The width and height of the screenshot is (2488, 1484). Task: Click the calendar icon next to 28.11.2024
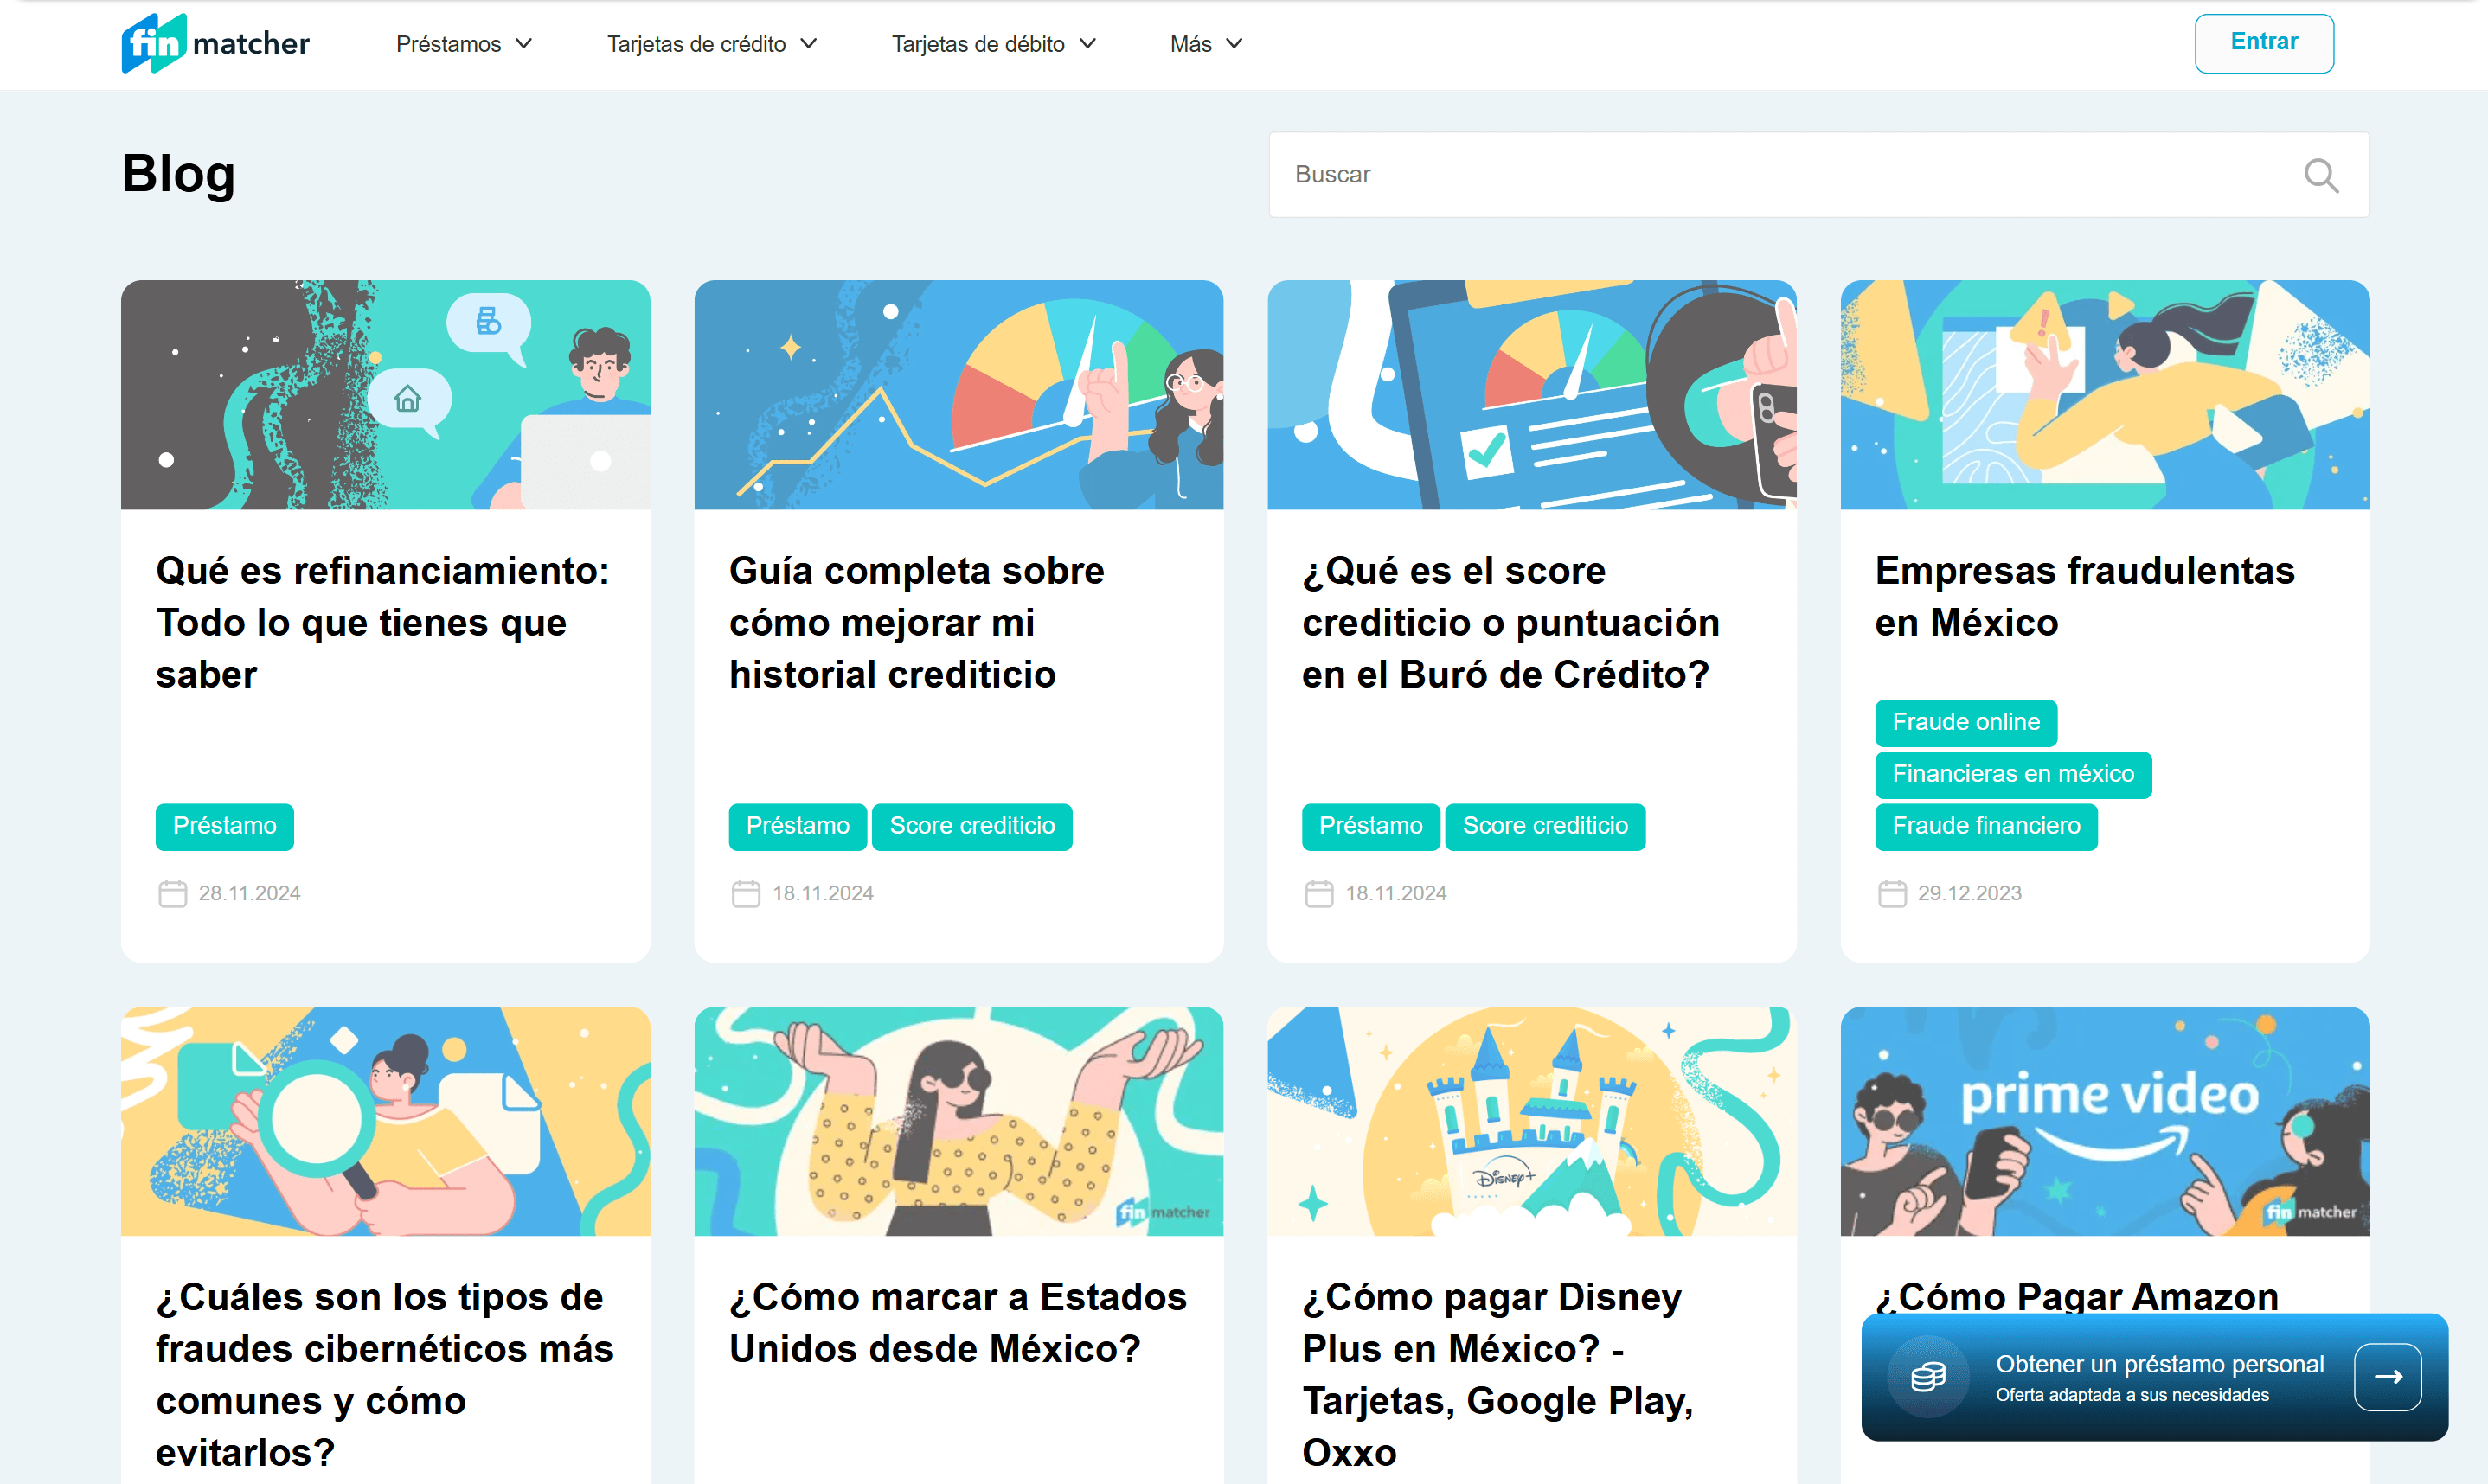tap(172, 893)
